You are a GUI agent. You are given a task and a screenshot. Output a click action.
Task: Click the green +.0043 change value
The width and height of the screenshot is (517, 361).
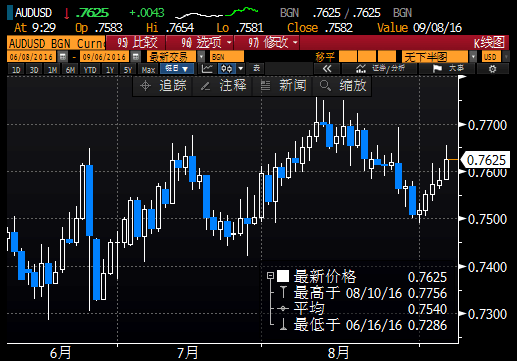point(147,13)
